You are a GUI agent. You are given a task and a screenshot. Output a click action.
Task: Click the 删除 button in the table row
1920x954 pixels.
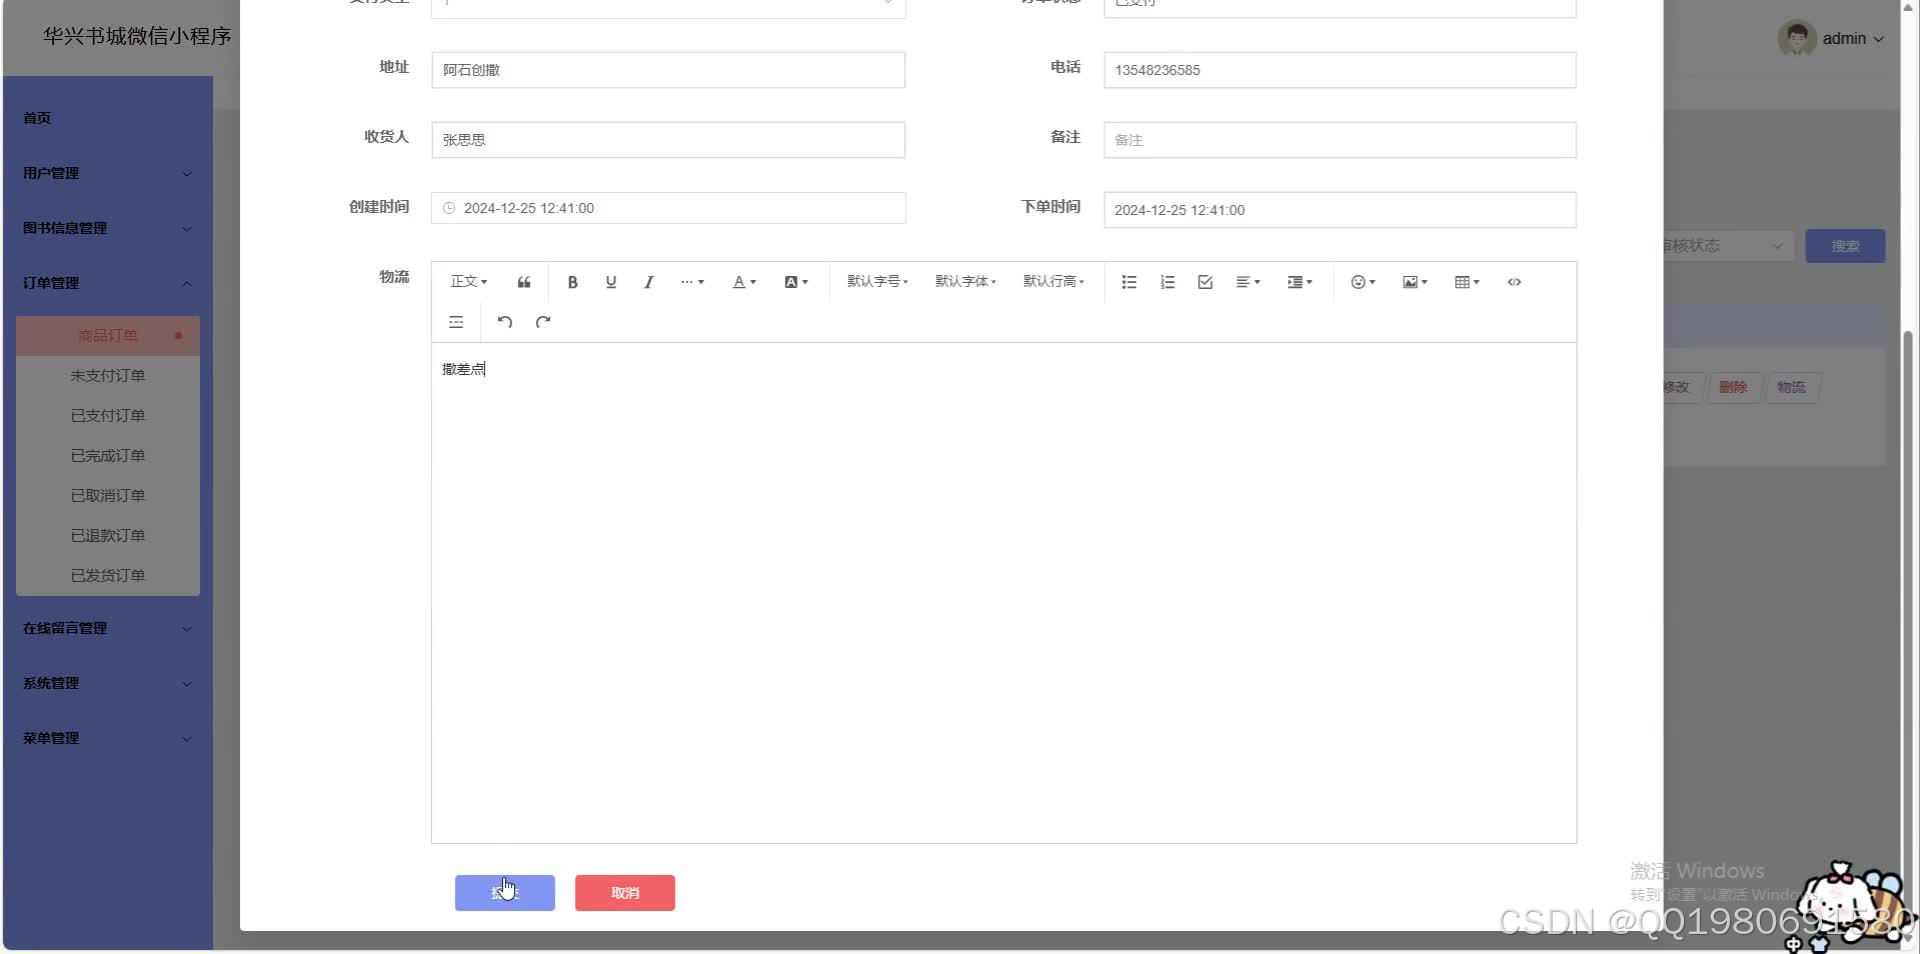1733,387
